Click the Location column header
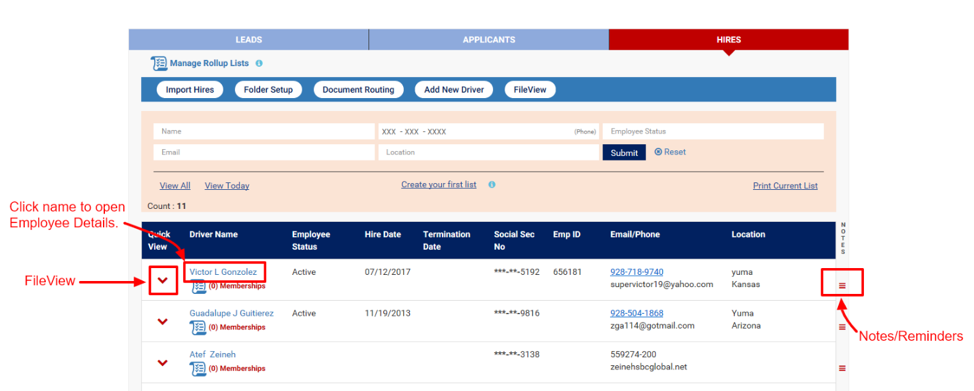This screenshot has height=391, width=974. pos(748,234)
